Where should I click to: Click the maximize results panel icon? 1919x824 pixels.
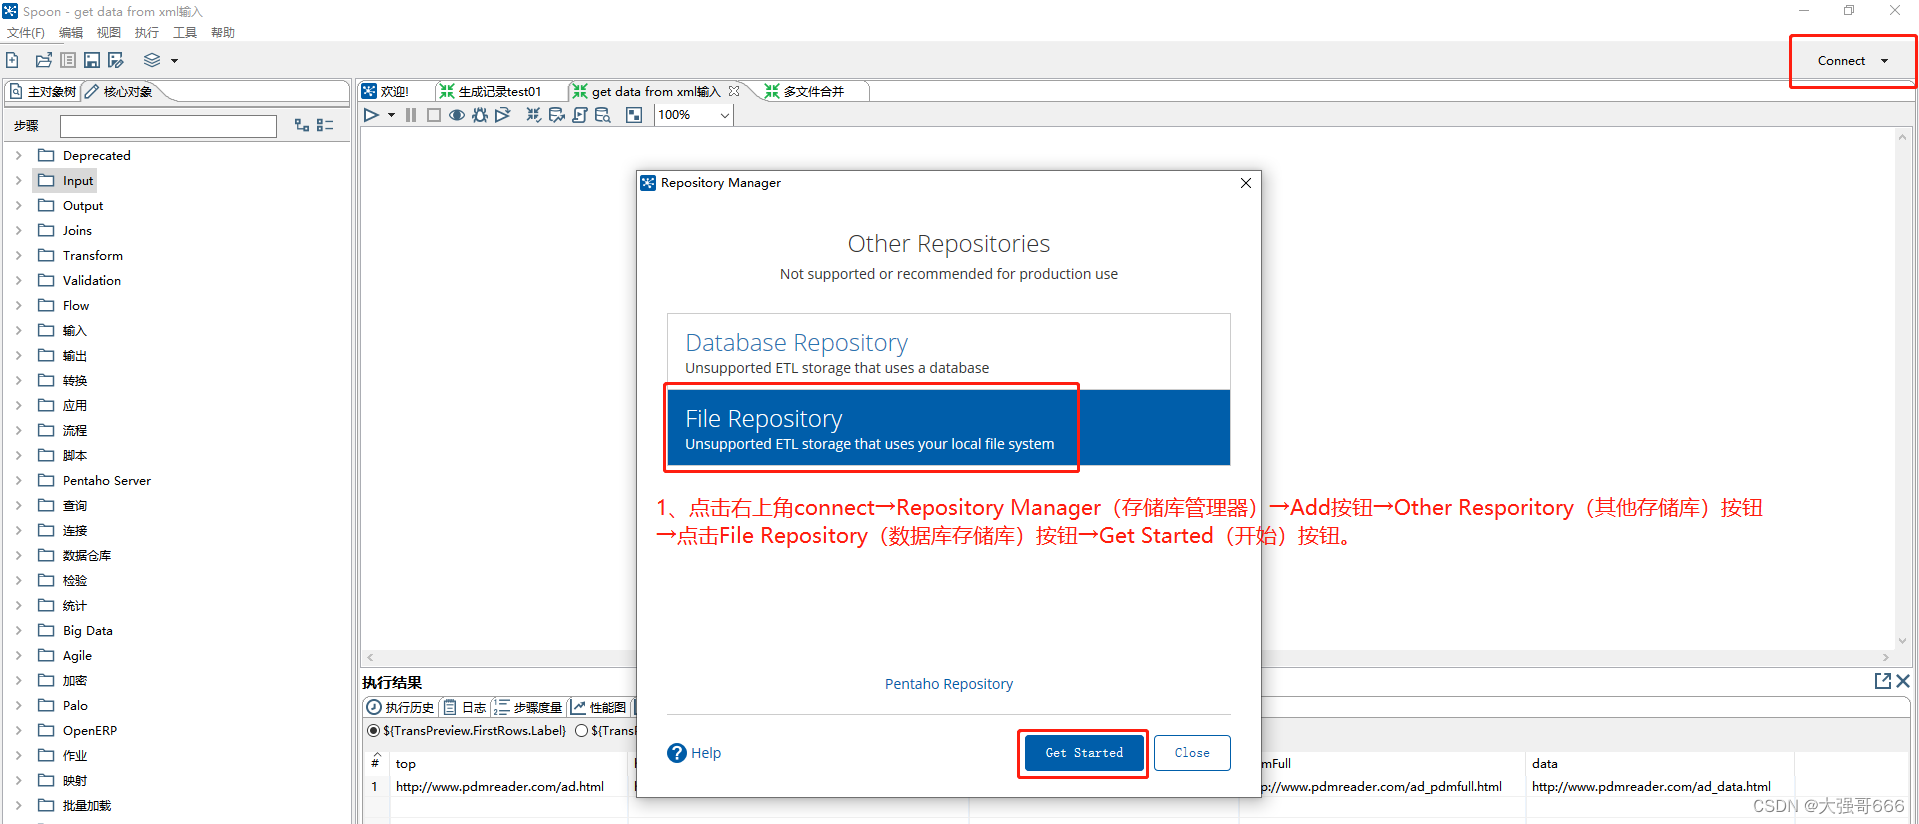click(x=1883, y=681)
